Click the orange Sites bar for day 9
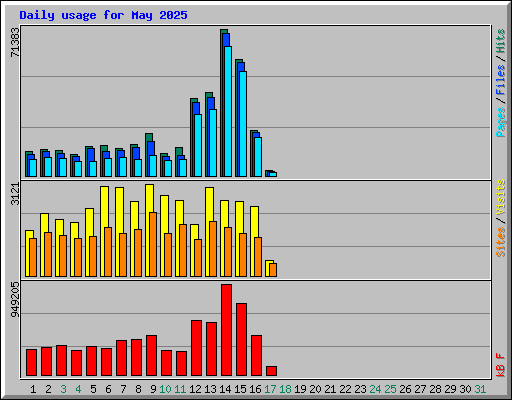Screen dimensions: 512x400 [153, 244]
